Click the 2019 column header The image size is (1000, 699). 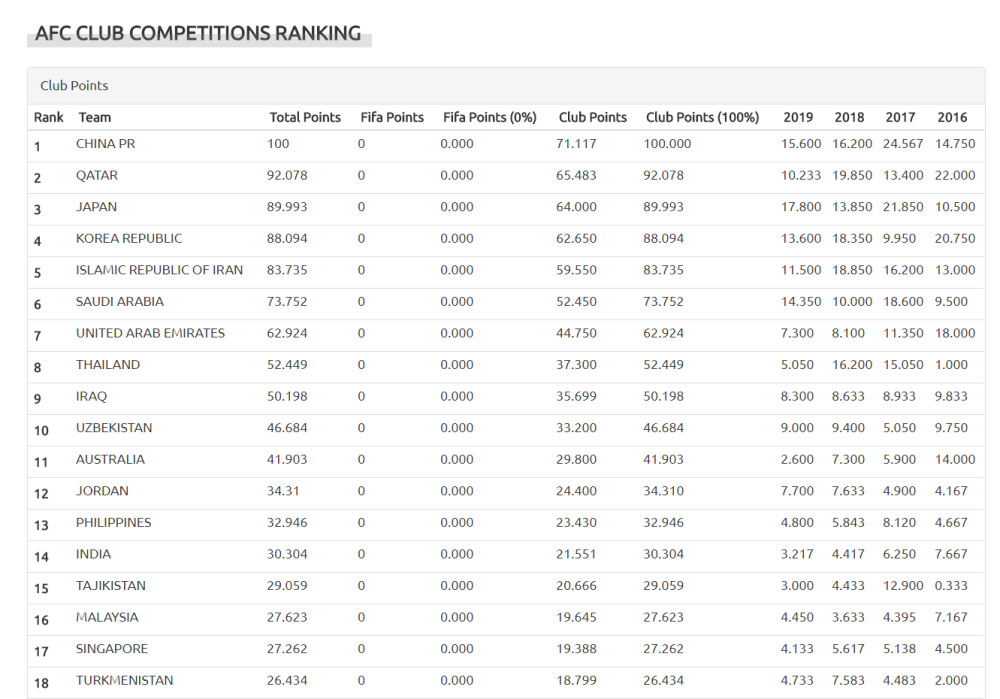pyautogui.click(x=798, y=117)
